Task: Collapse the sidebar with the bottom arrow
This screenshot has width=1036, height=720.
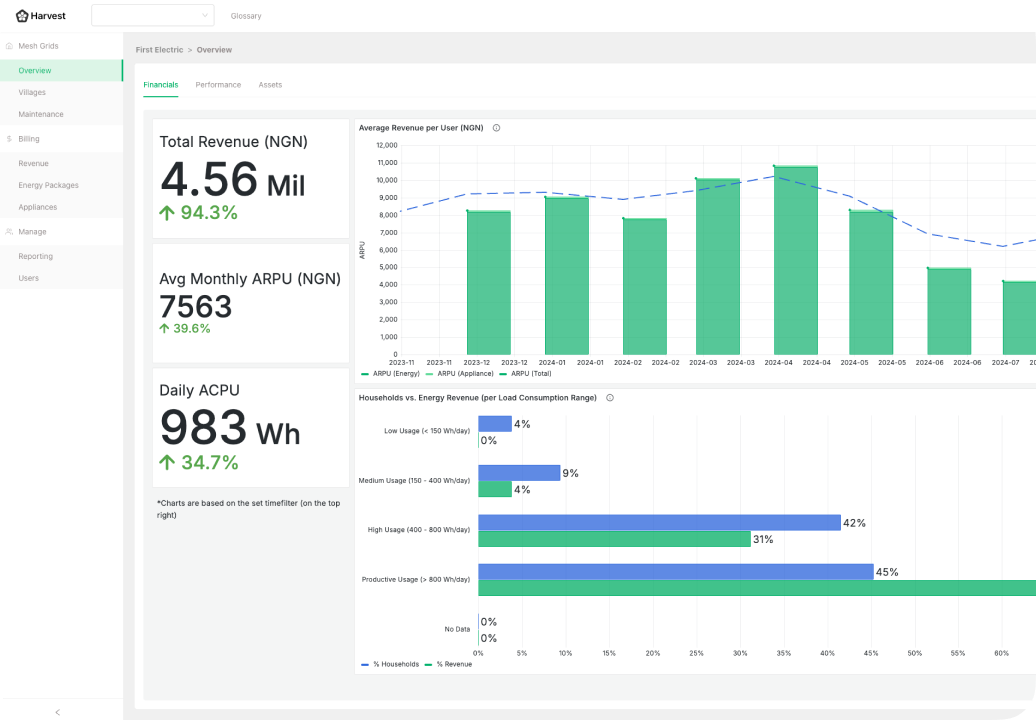Action: pos(57,712)
